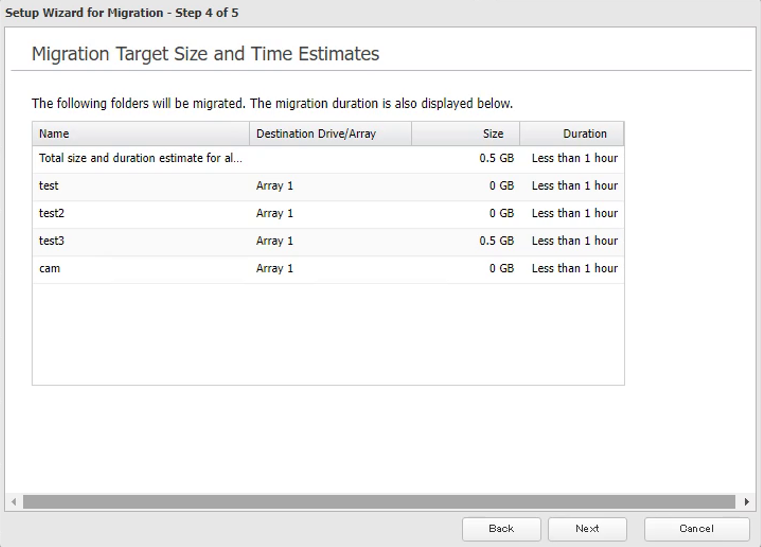
Task: Click the Destination Drive/Array column header
Action: tap(330, 134)
